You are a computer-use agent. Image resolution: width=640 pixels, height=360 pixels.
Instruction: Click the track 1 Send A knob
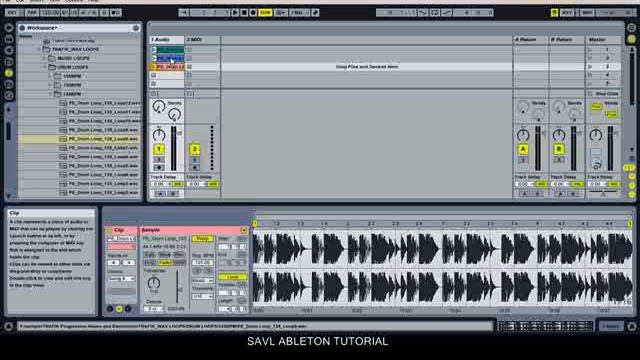click(x=159, y=107)
